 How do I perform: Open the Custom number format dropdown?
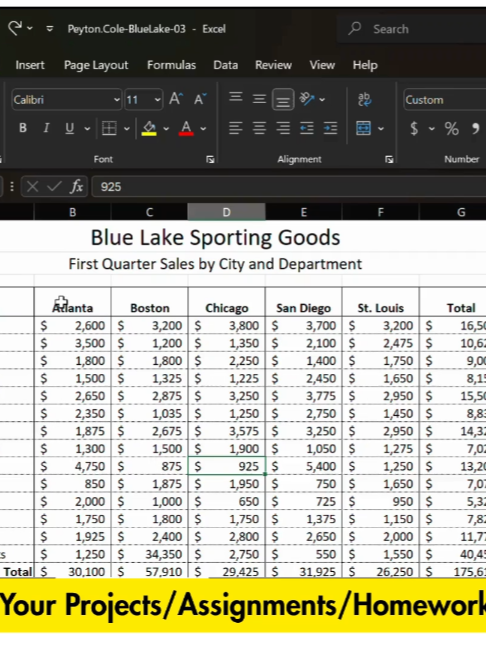pyautogui.click(x=445, y=100)
